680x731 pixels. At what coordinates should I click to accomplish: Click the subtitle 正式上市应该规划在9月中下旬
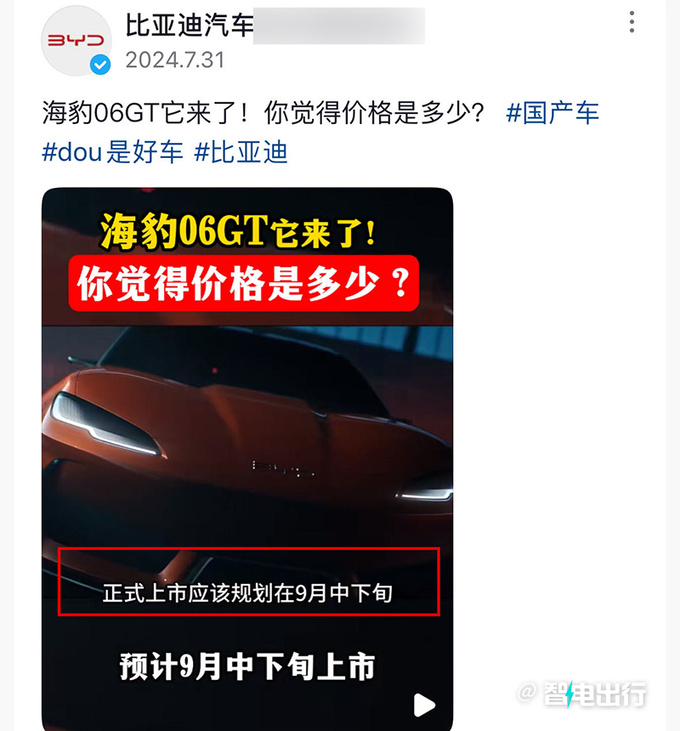(247, 593)
